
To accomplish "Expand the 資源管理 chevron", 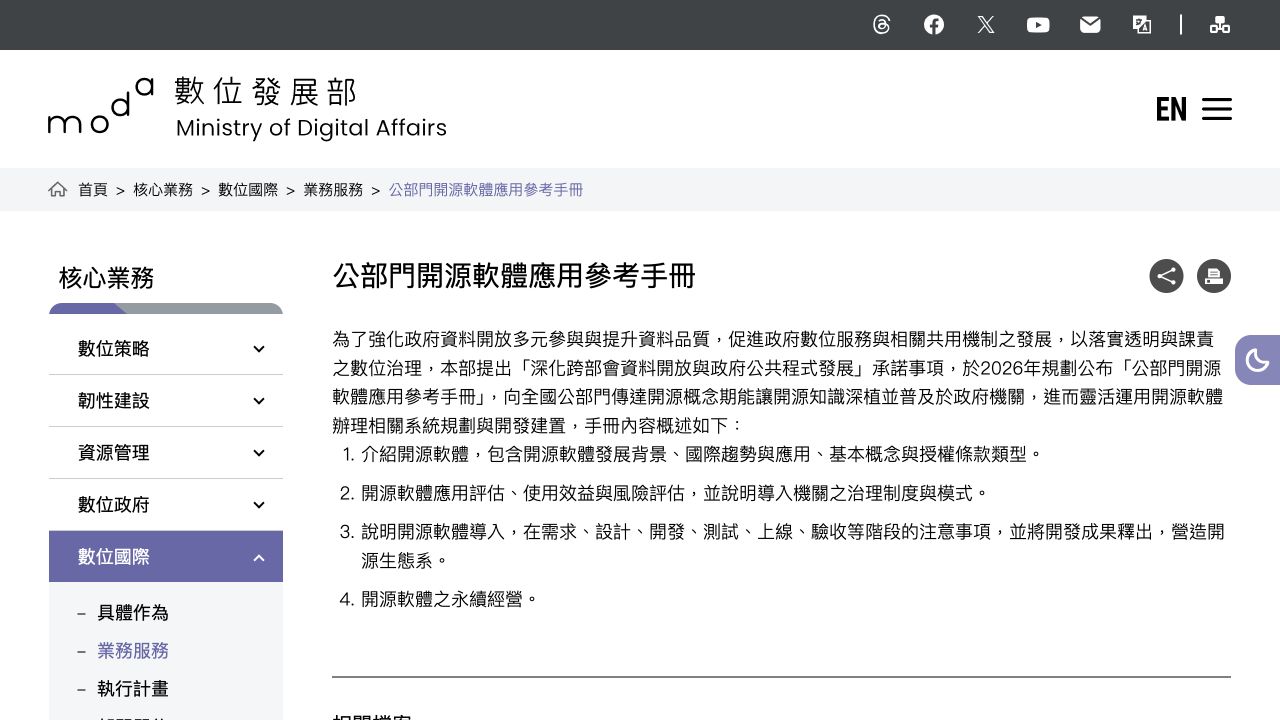I will pyautogui.click(x=259, y=453).
